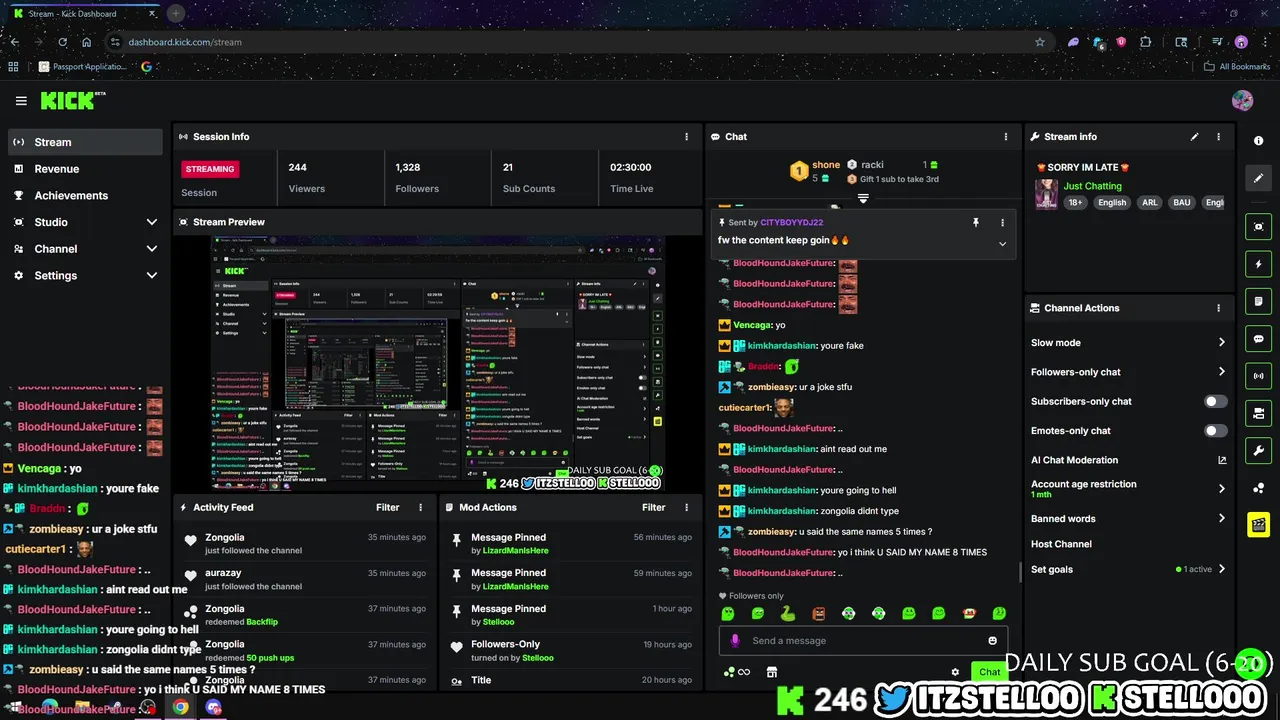Open Stream info panel three-dot menu
Screen dimensions: 1280x720
pos(1218,137)
